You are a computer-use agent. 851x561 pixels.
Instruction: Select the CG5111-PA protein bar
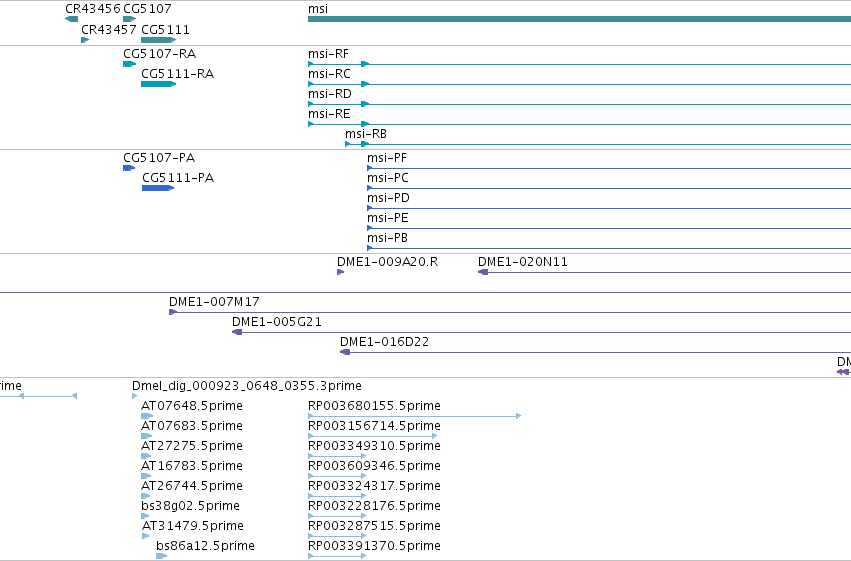(x=158, y=188)
